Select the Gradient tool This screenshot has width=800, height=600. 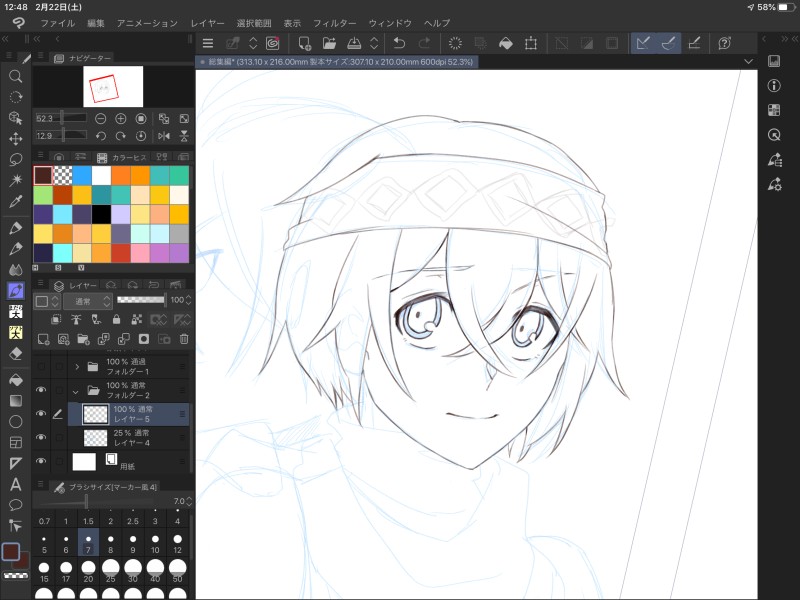coord(16,401)
